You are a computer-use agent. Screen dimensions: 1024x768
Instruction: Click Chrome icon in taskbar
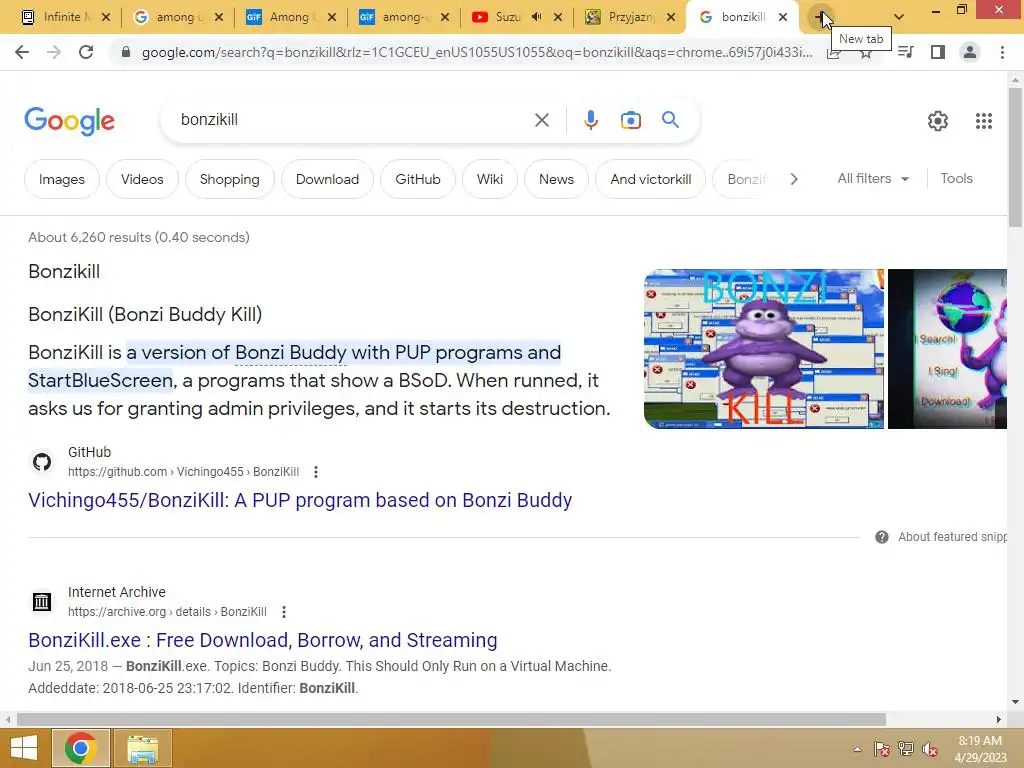tap(80, 748)
